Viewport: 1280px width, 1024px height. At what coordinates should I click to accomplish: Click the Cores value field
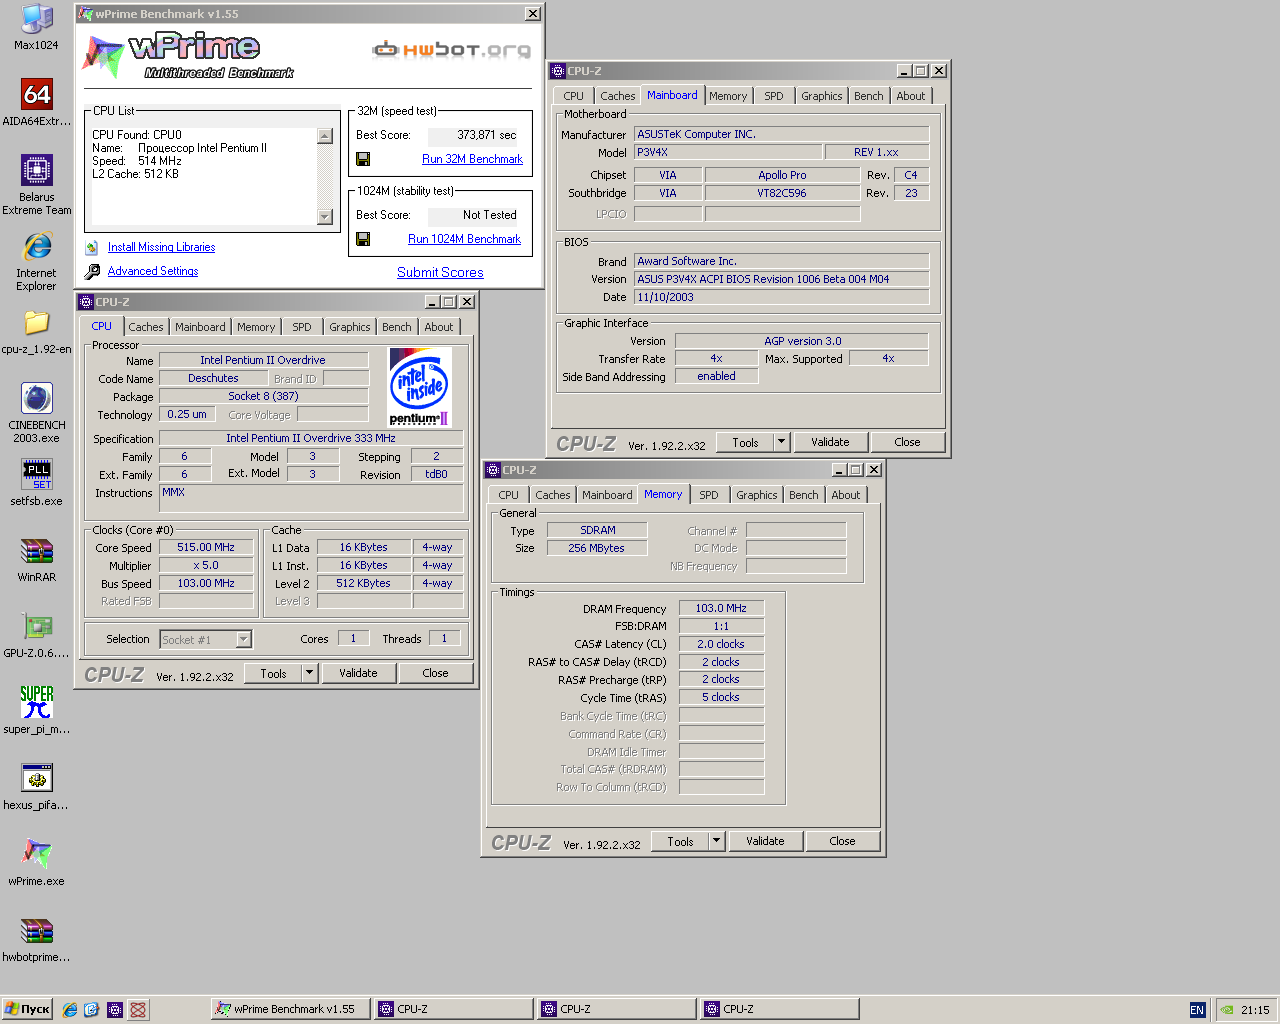(x=353, y=639)
